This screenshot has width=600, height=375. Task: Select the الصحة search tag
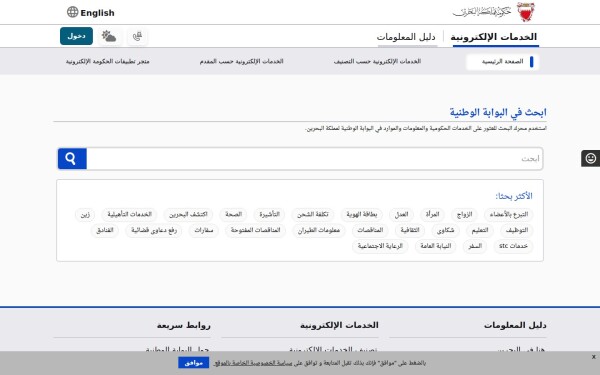coord(233,214)
